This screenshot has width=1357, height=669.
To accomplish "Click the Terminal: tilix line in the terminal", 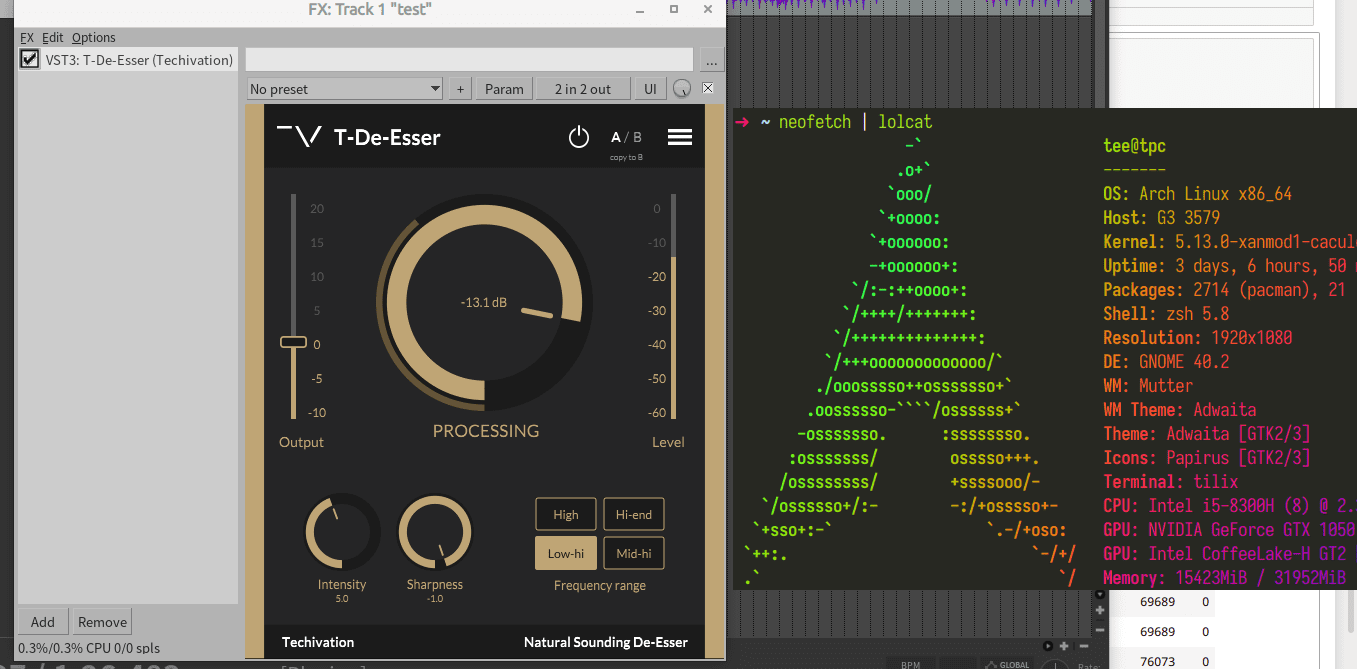I will pyautogui.click(x=1171, y=482).
